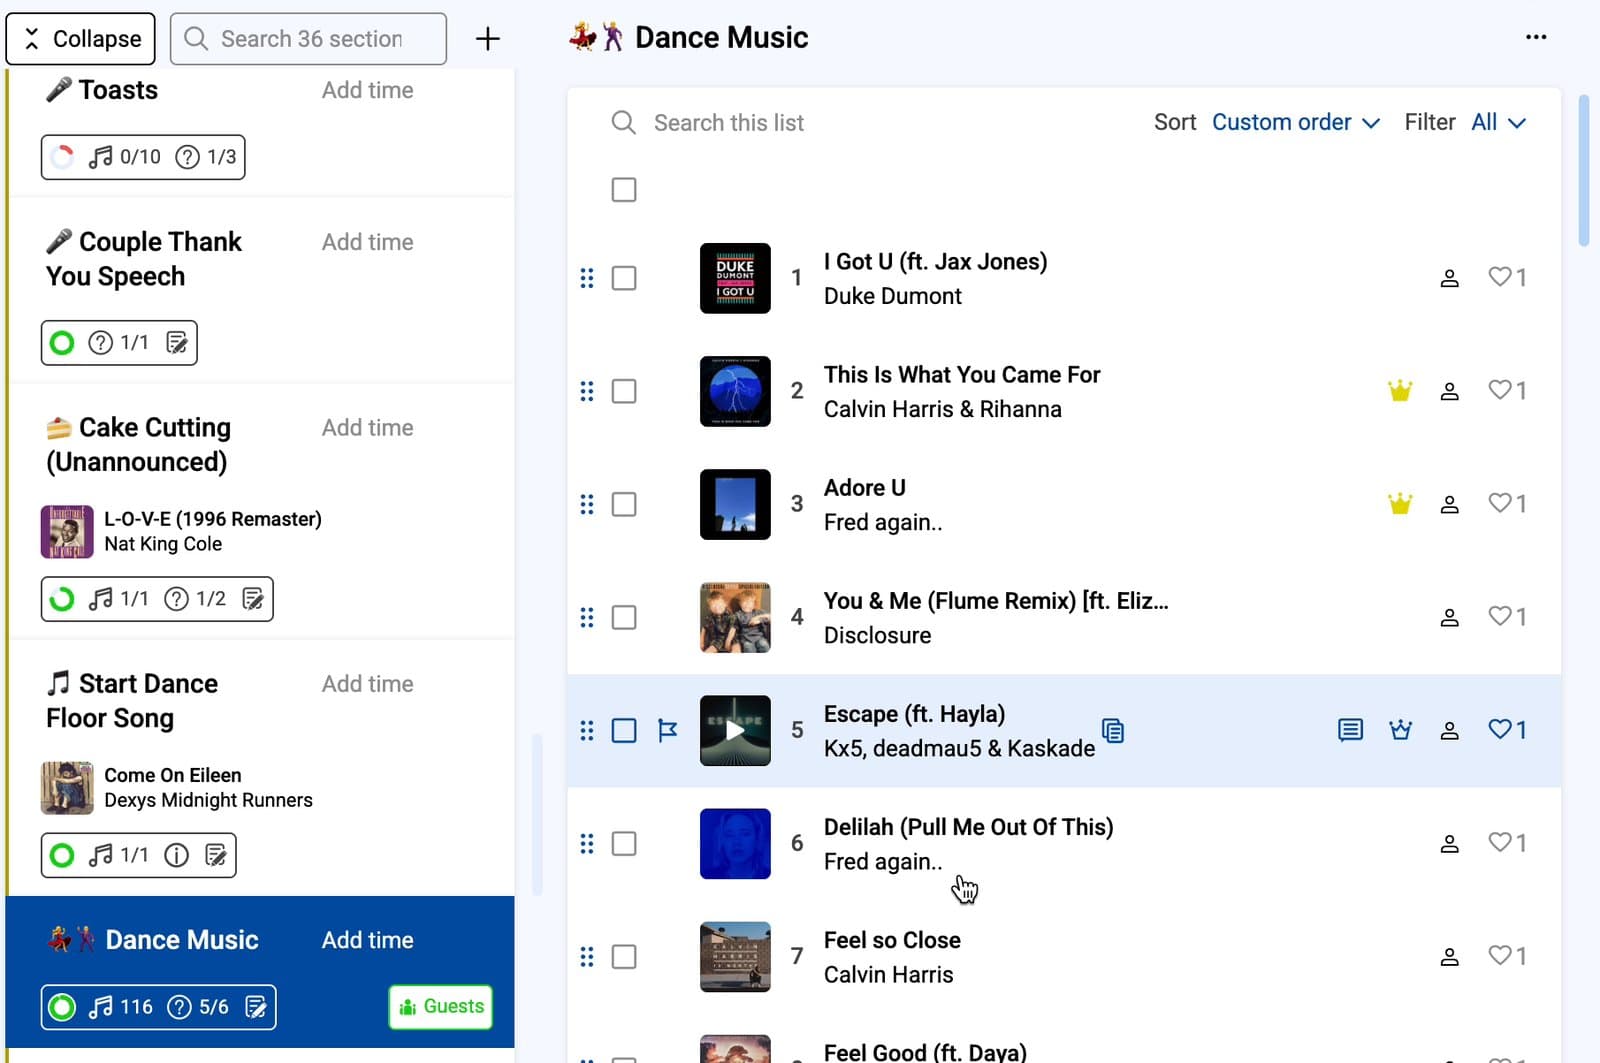Click L-O-V-E (1996 Remaster) song entry
This screenshot has width=1600, height=1063.
point(182,532)
